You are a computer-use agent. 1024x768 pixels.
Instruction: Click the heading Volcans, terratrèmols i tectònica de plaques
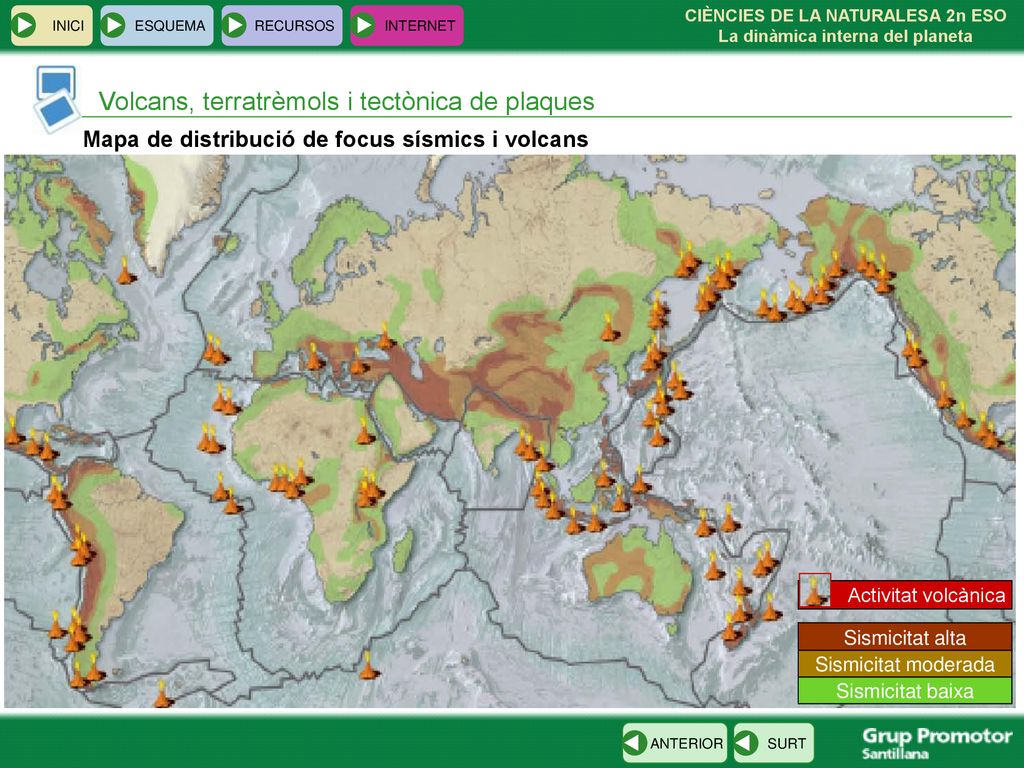pyautogui.click(x=346, y=101)
